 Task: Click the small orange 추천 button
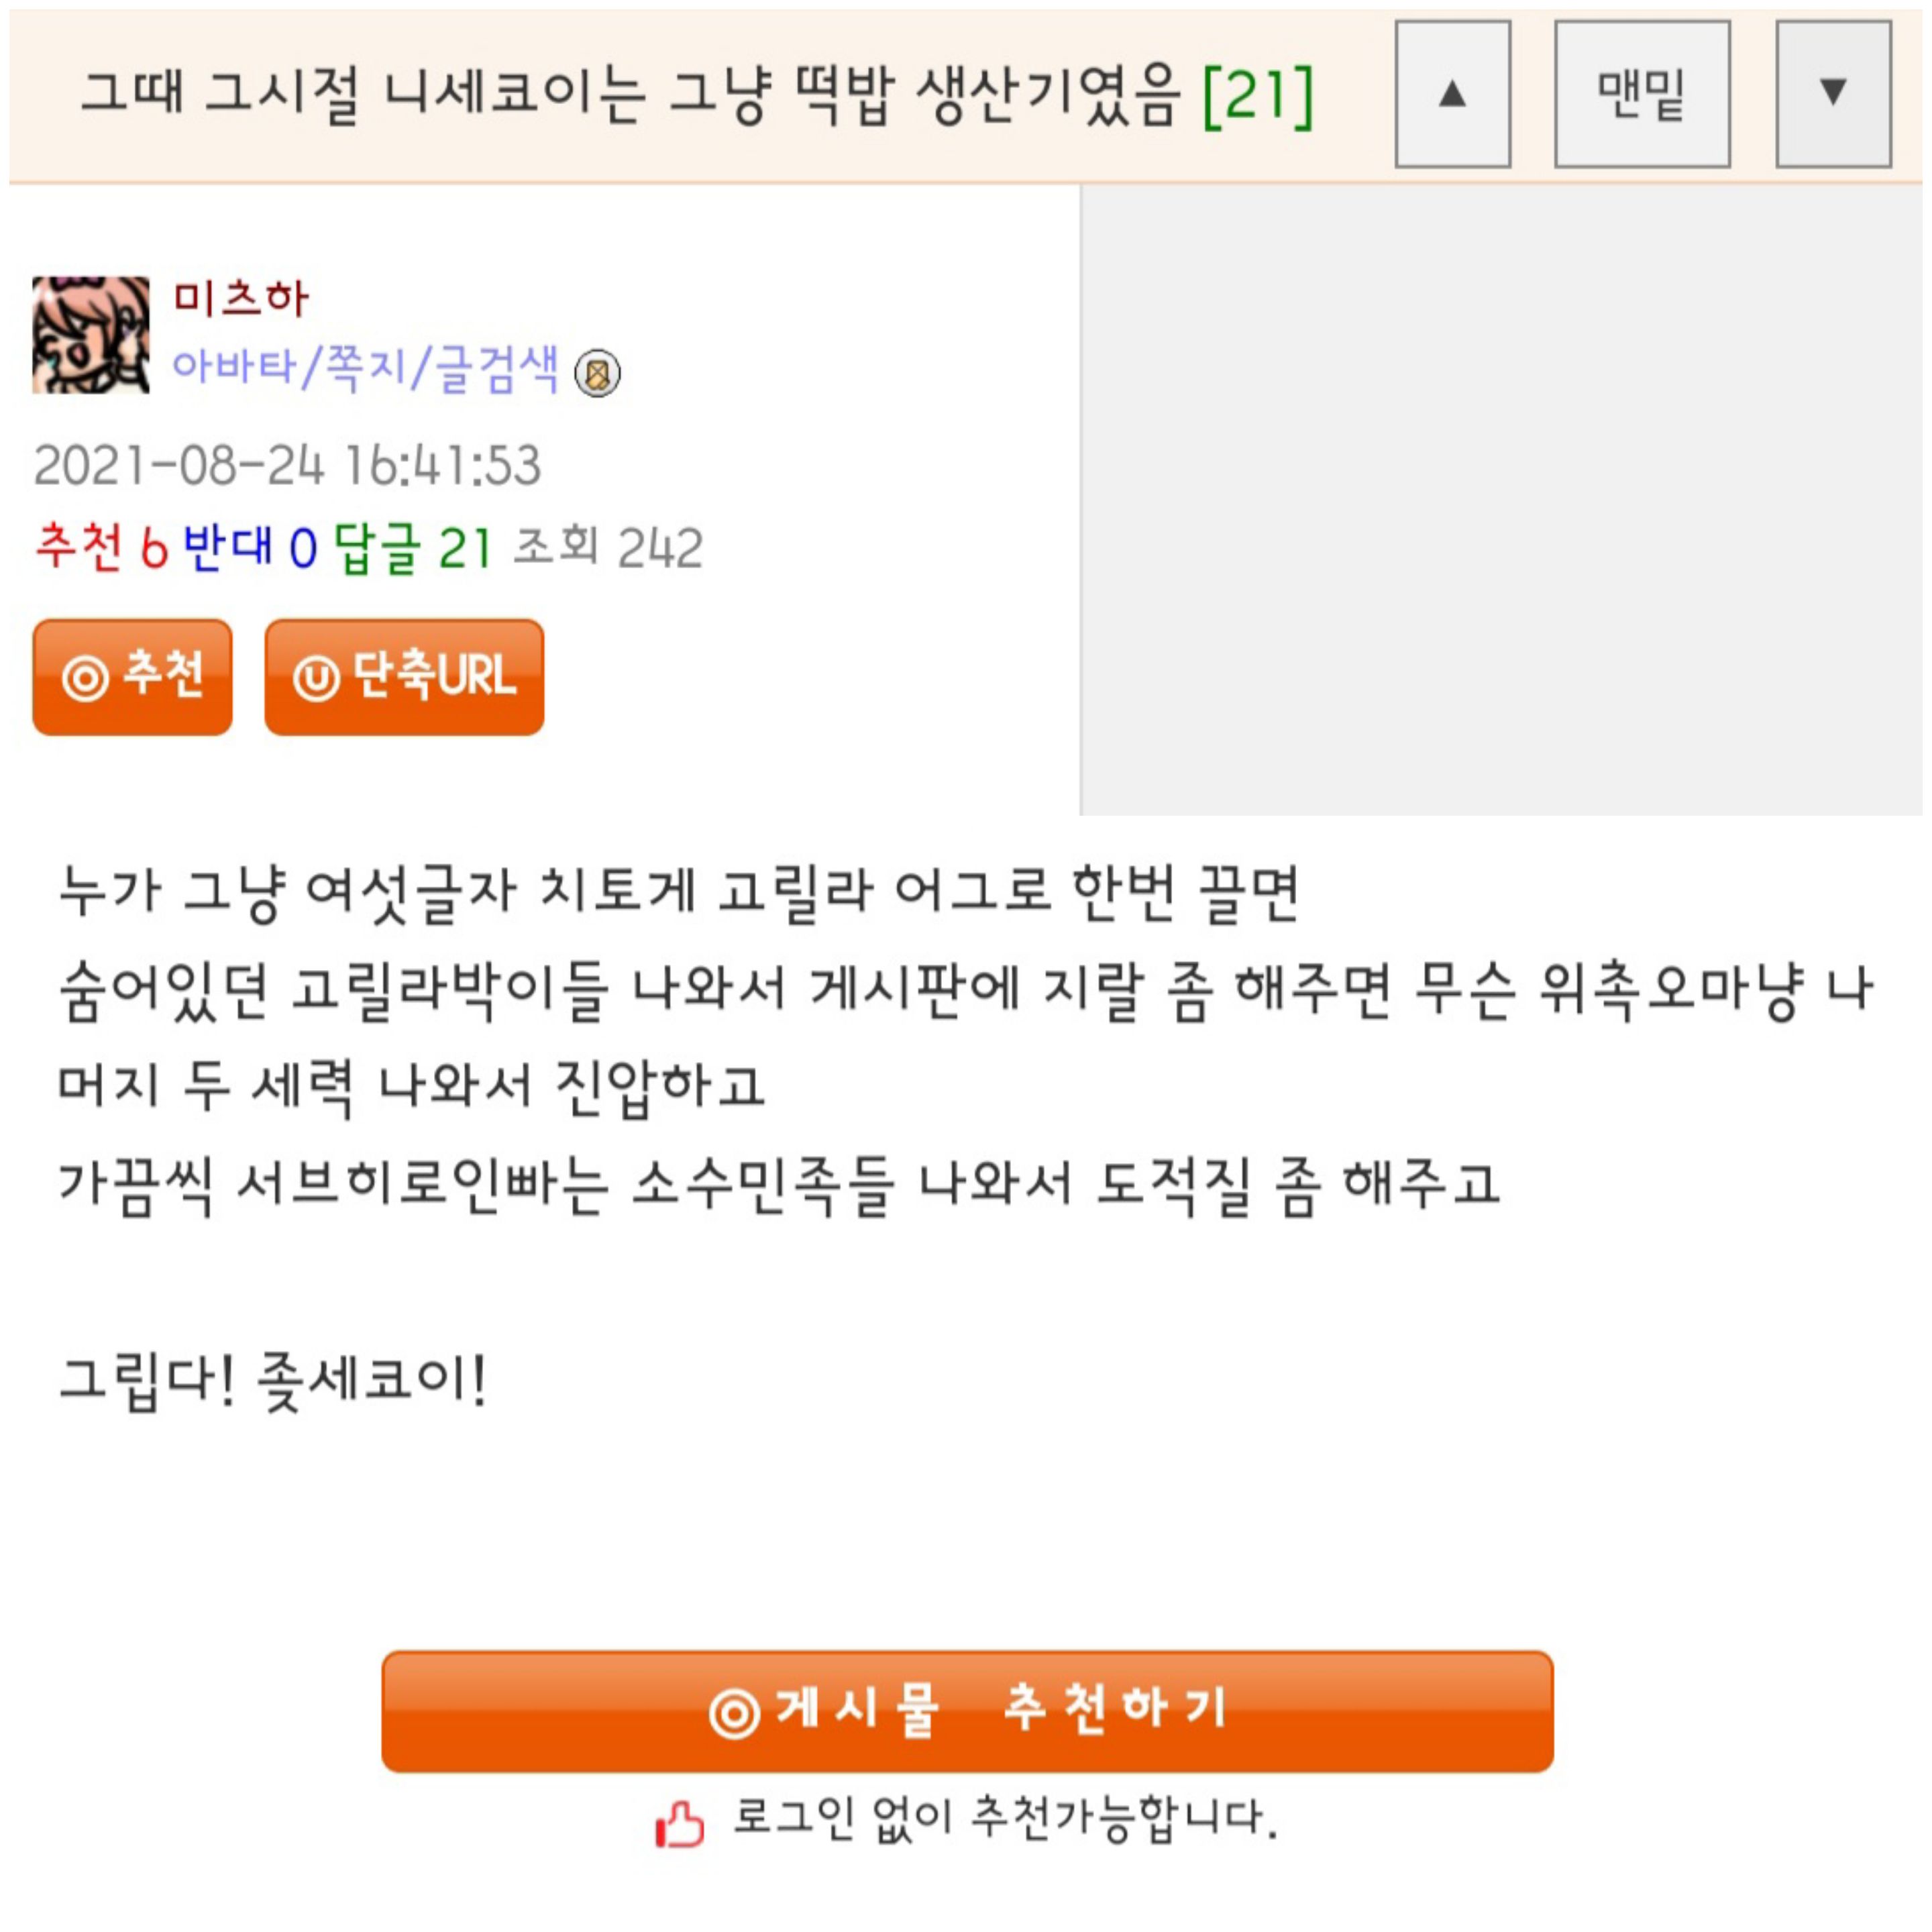coord(132,677)
